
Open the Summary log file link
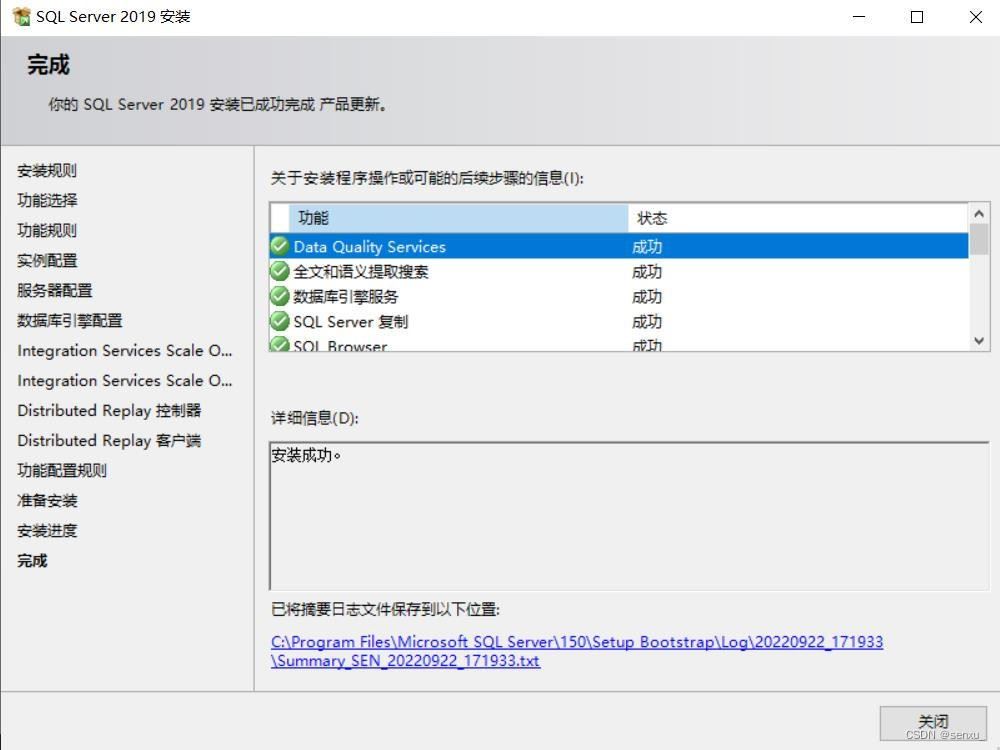coord(577,651)
